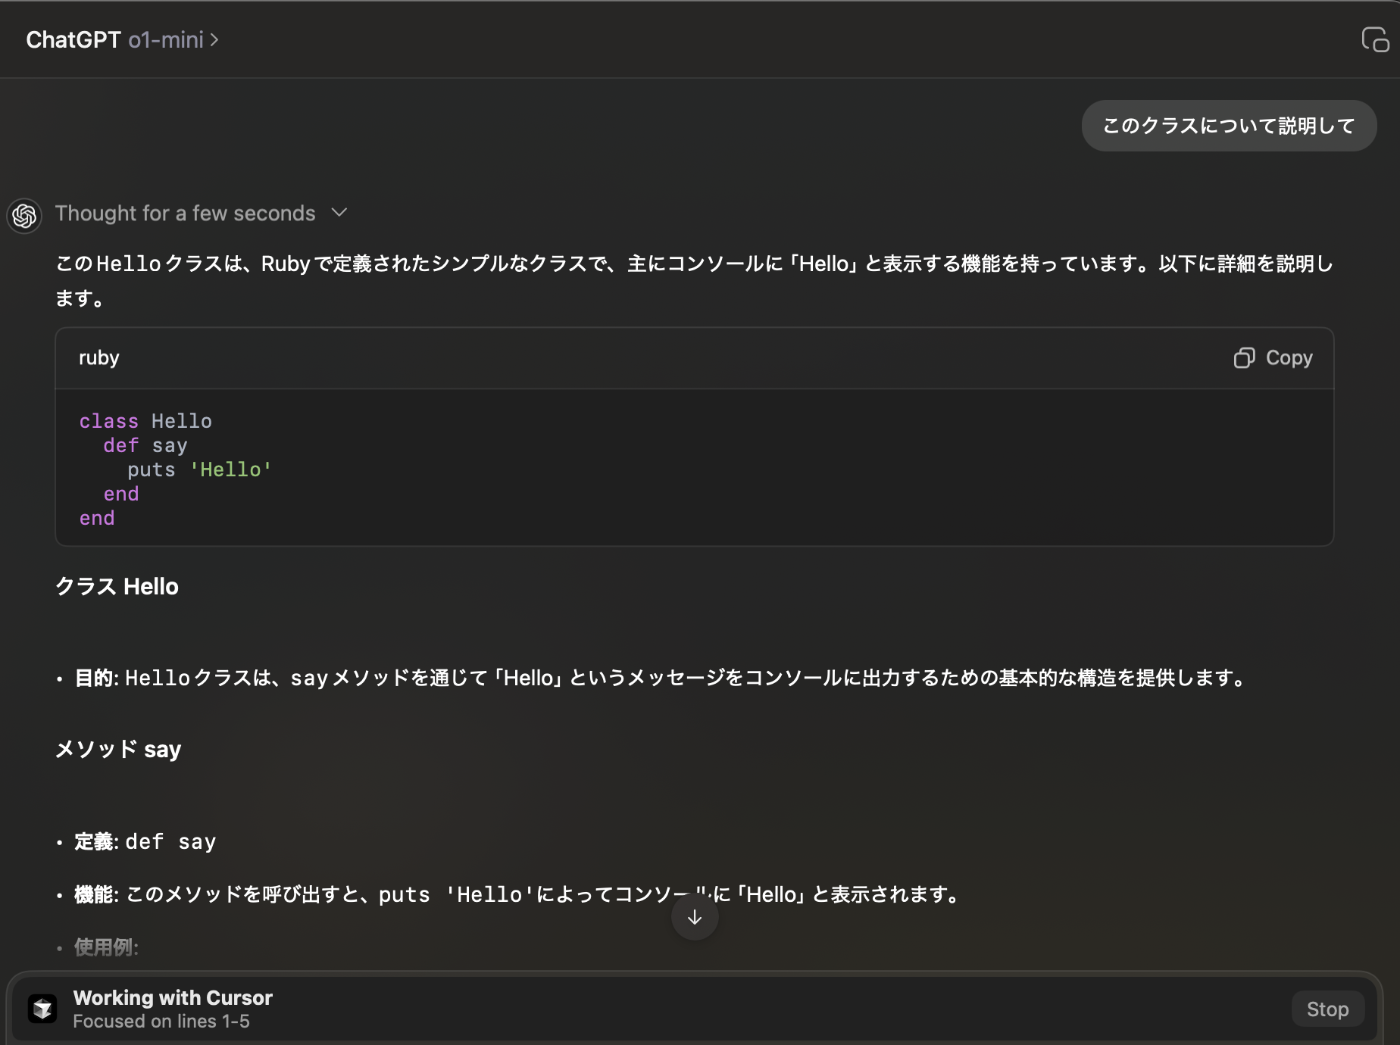Click 'Focused on lines 1-5' status text
Screen dimensions: 1400x1045
[161, 1022]
